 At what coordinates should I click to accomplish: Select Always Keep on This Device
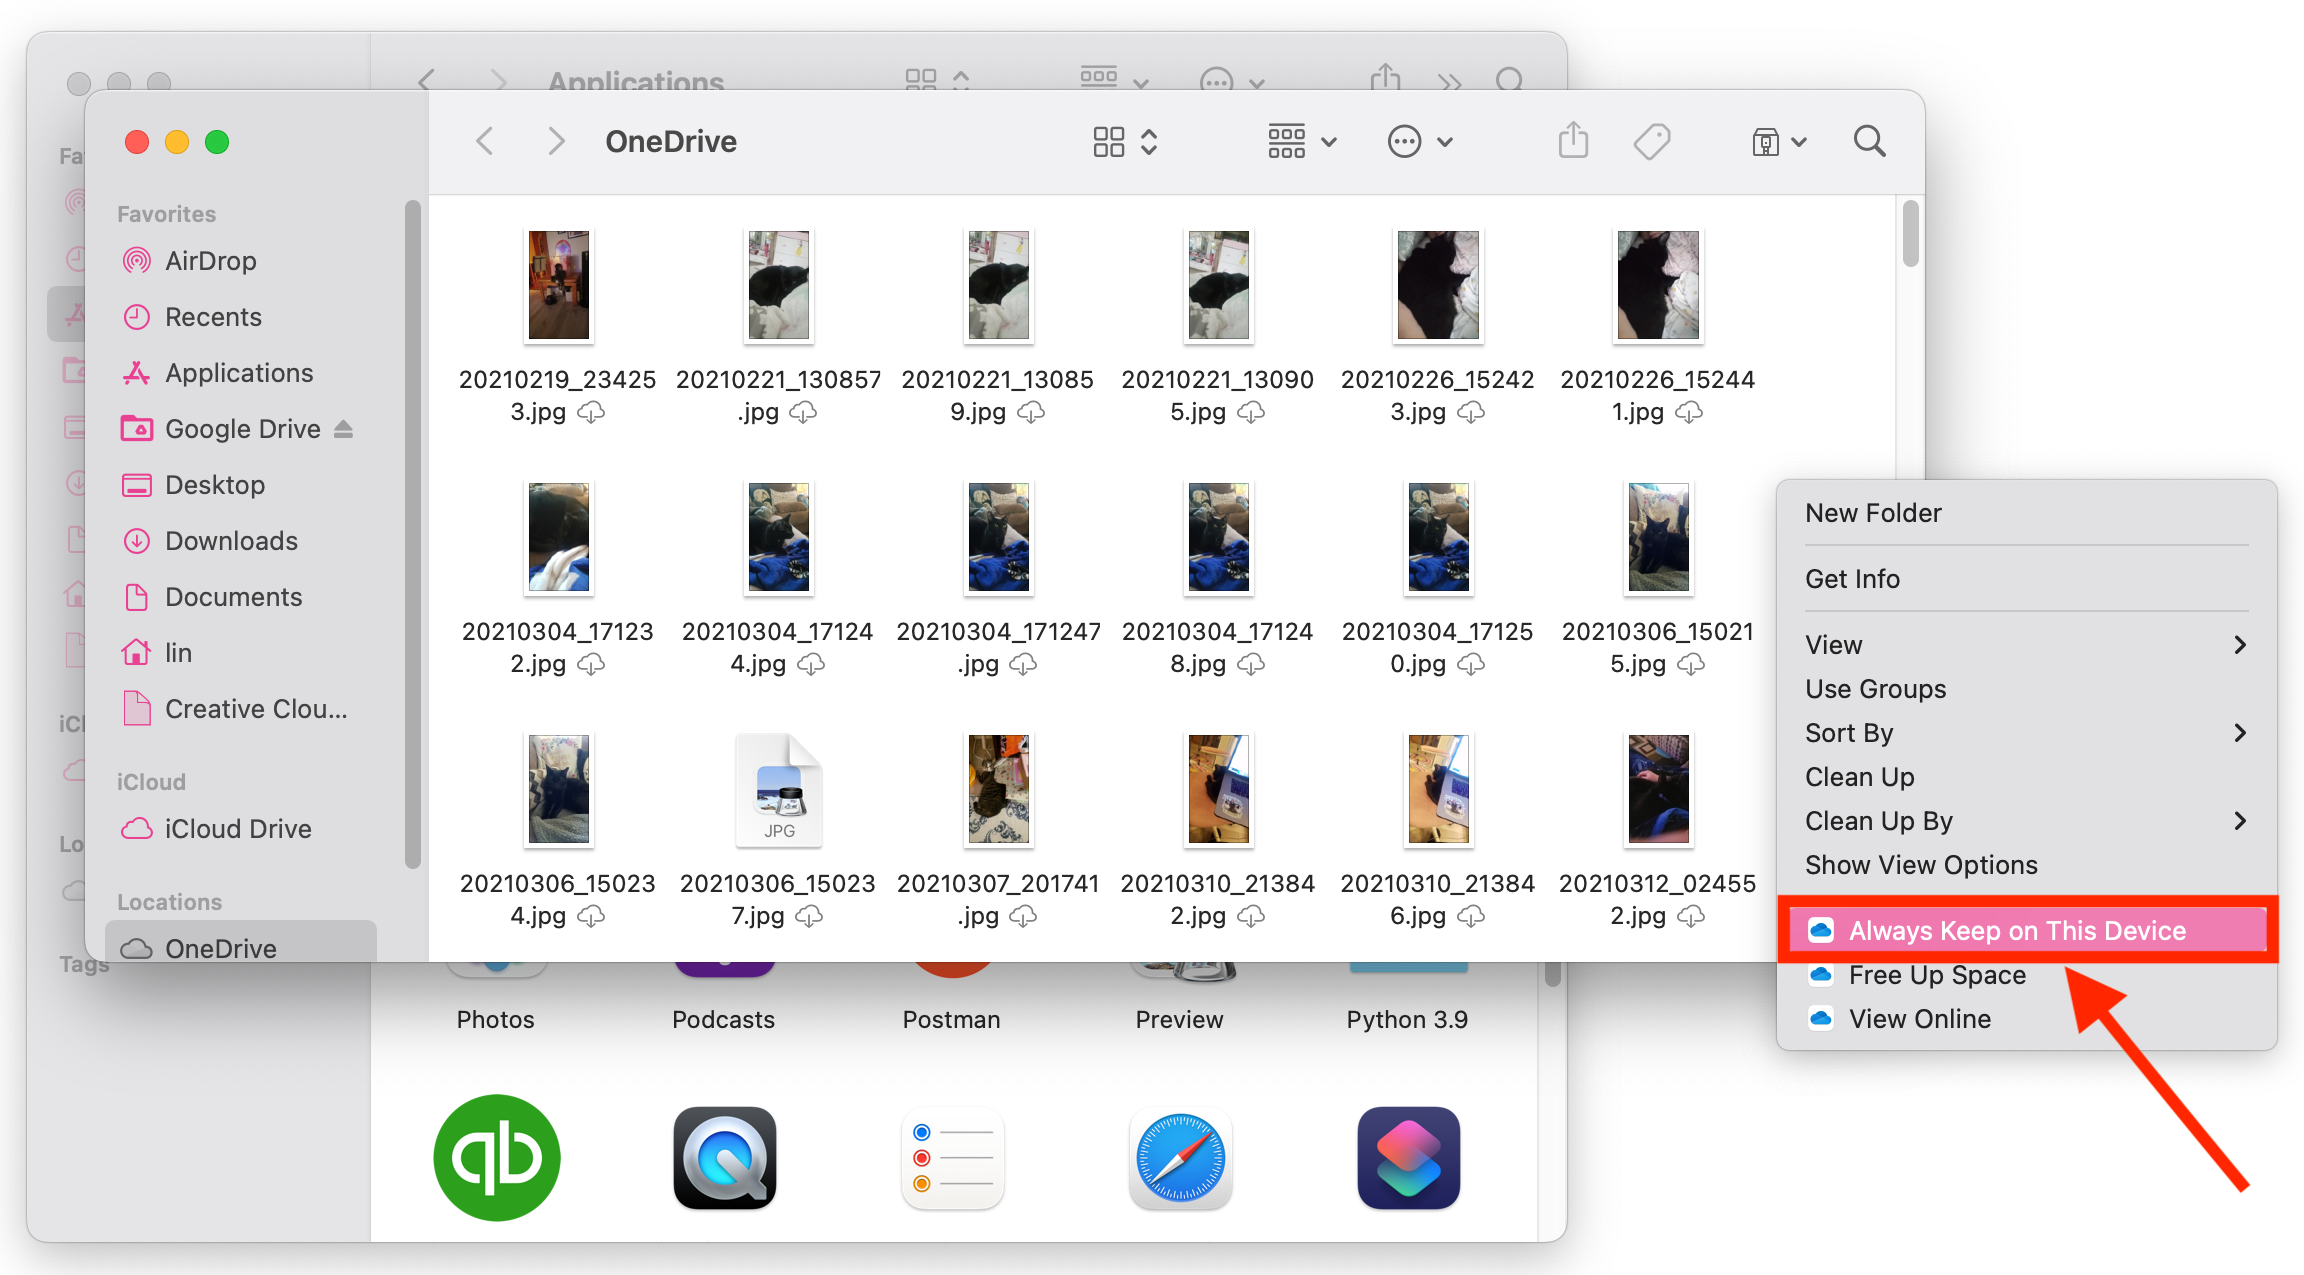pos(2014,931)
